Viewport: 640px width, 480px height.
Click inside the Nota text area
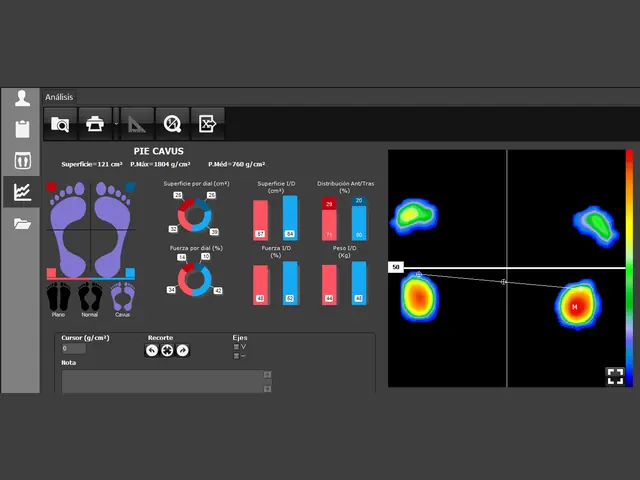tap(162, 381)
